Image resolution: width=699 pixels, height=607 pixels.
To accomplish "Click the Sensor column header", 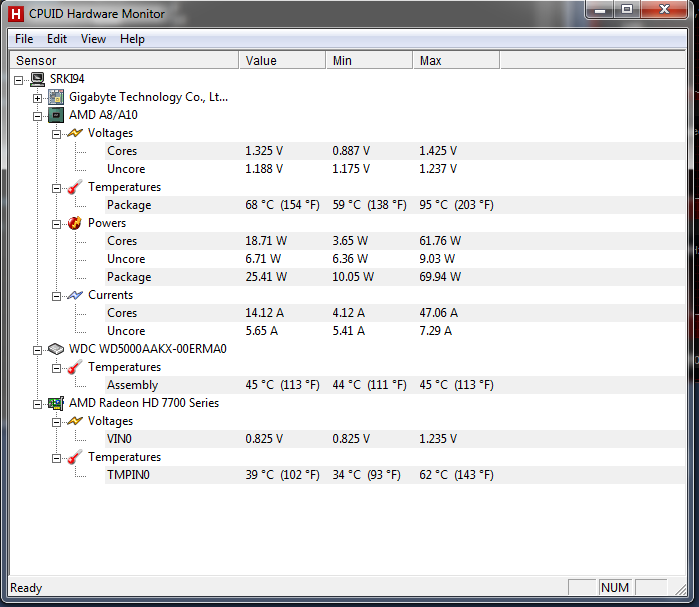I will coord(124,60).
